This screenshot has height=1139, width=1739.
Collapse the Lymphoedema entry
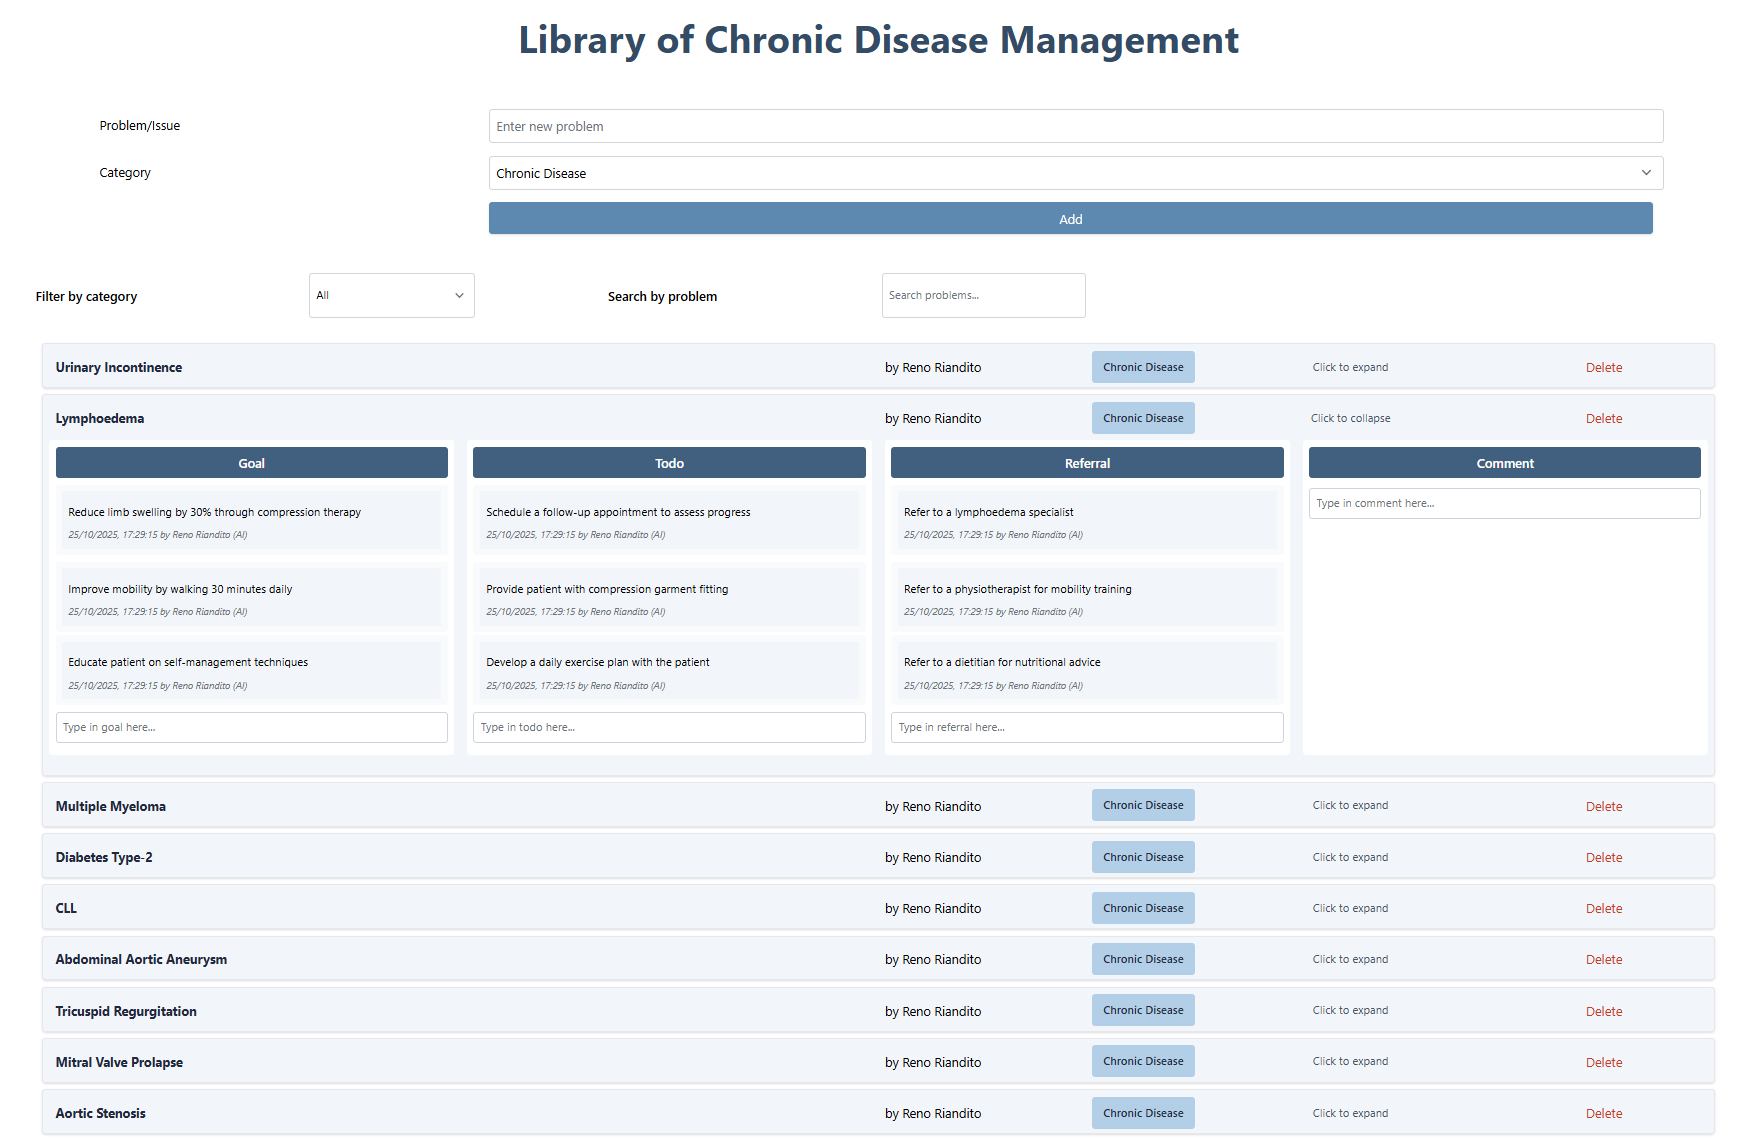point(1350,418)
